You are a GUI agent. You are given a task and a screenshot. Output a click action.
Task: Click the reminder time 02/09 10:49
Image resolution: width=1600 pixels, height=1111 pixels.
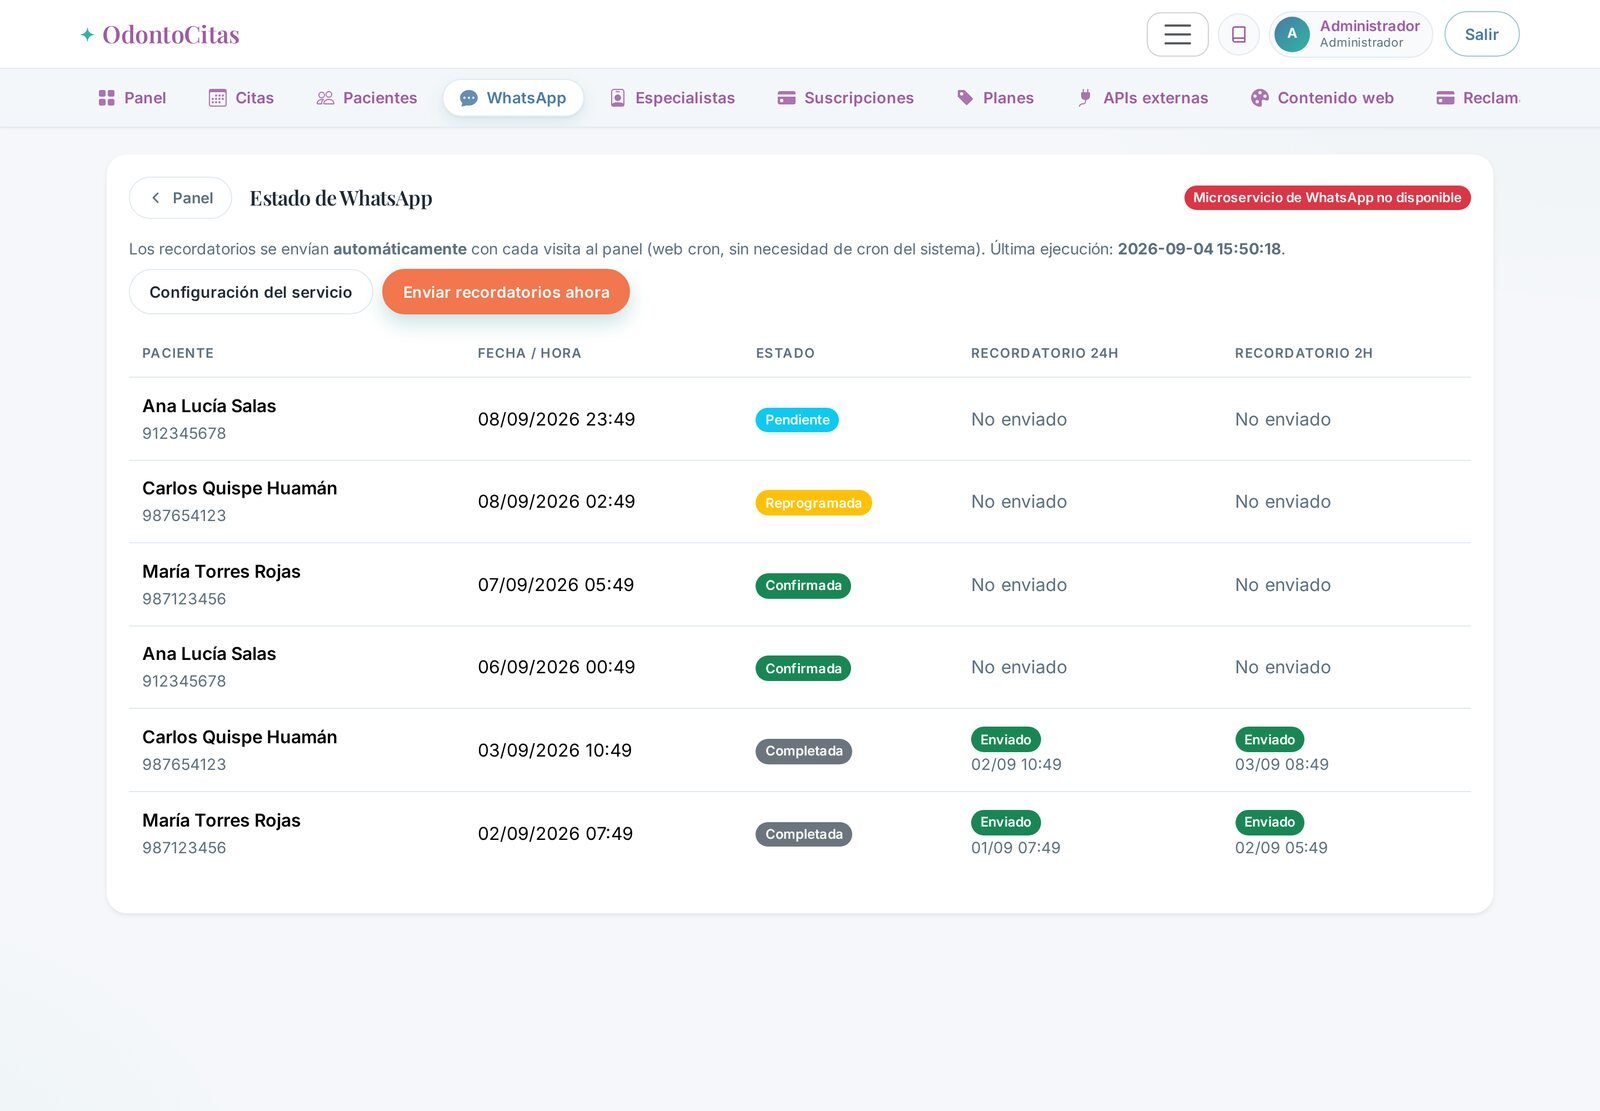1016,764
